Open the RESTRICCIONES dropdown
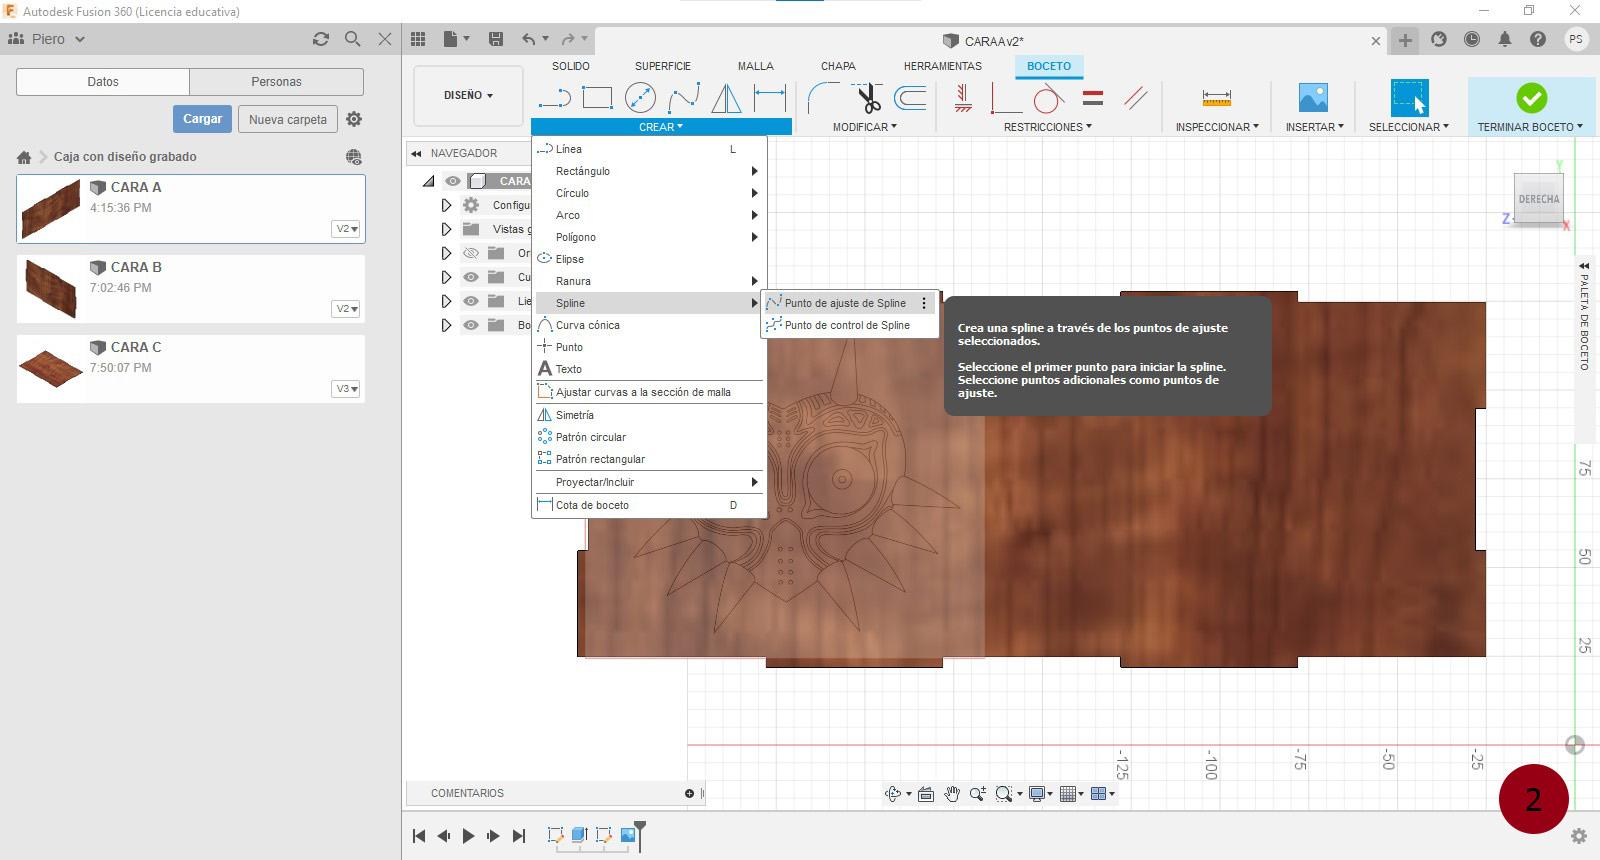The height and width of the screenshot is (860, 1600). (1048, 127)
